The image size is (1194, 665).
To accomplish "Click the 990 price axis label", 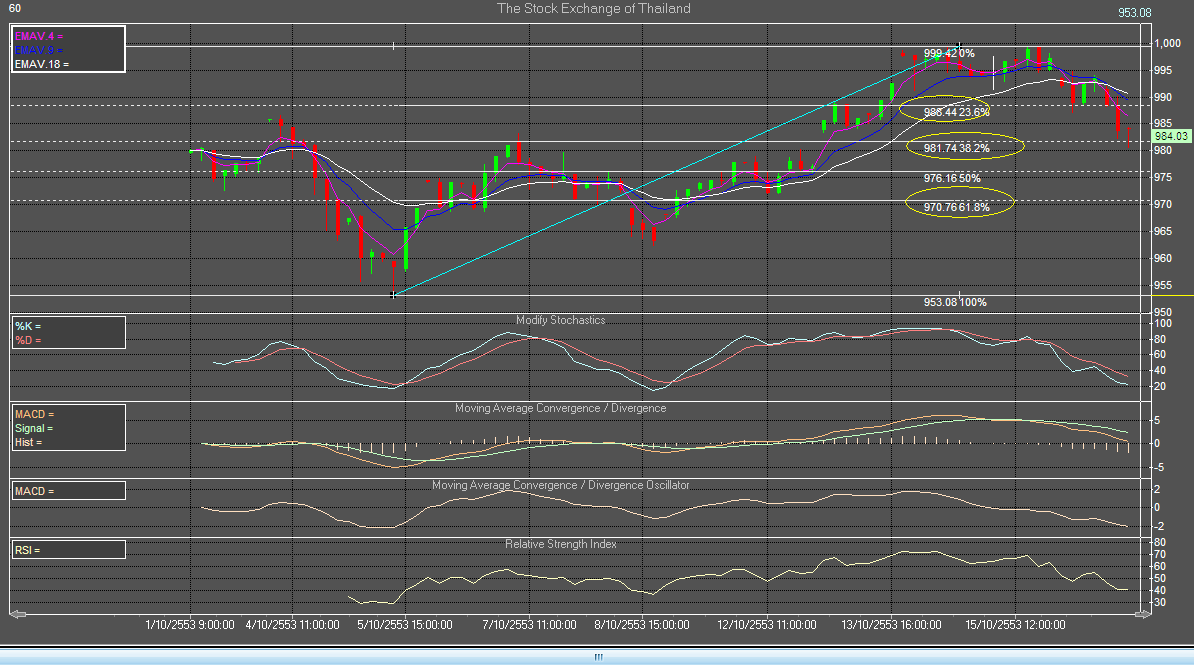I will [1162, 97].
